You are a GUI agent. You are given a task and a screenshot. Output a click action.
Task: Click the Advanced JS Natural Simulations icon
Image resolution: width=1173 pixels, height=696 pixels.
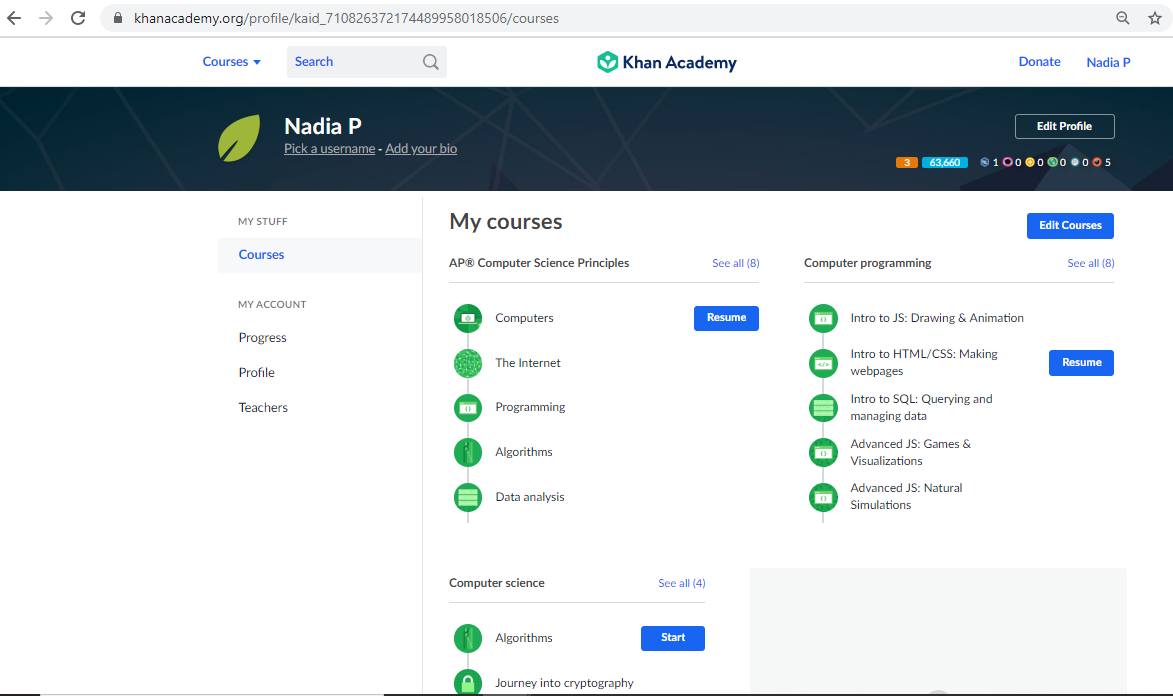coord(824,497)
